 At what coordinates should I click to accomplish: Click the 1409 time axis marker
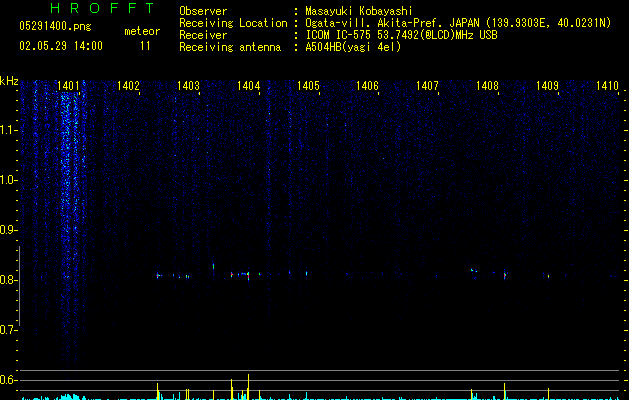pos(547,86)
